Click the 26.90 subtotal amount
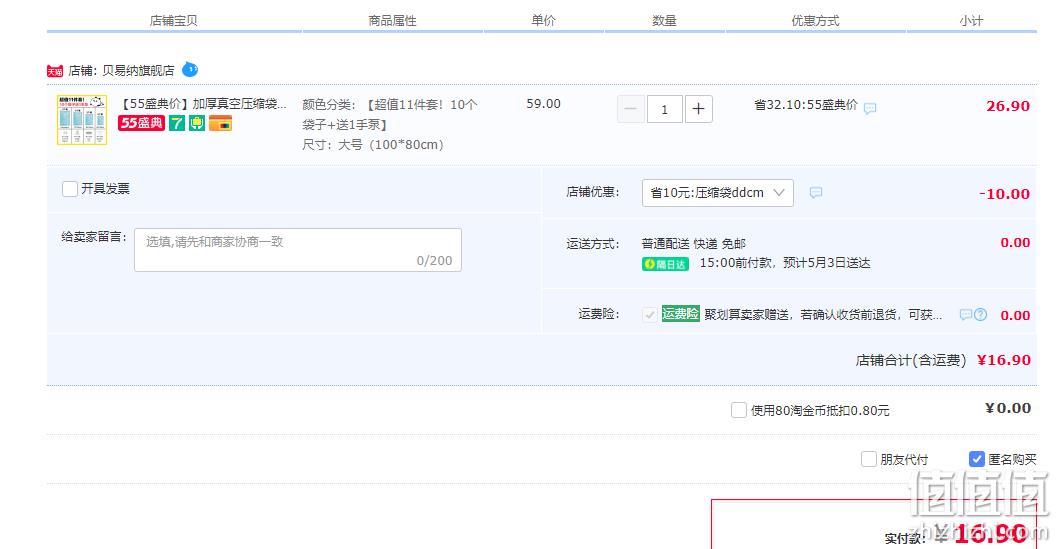 pos(1007,106)
